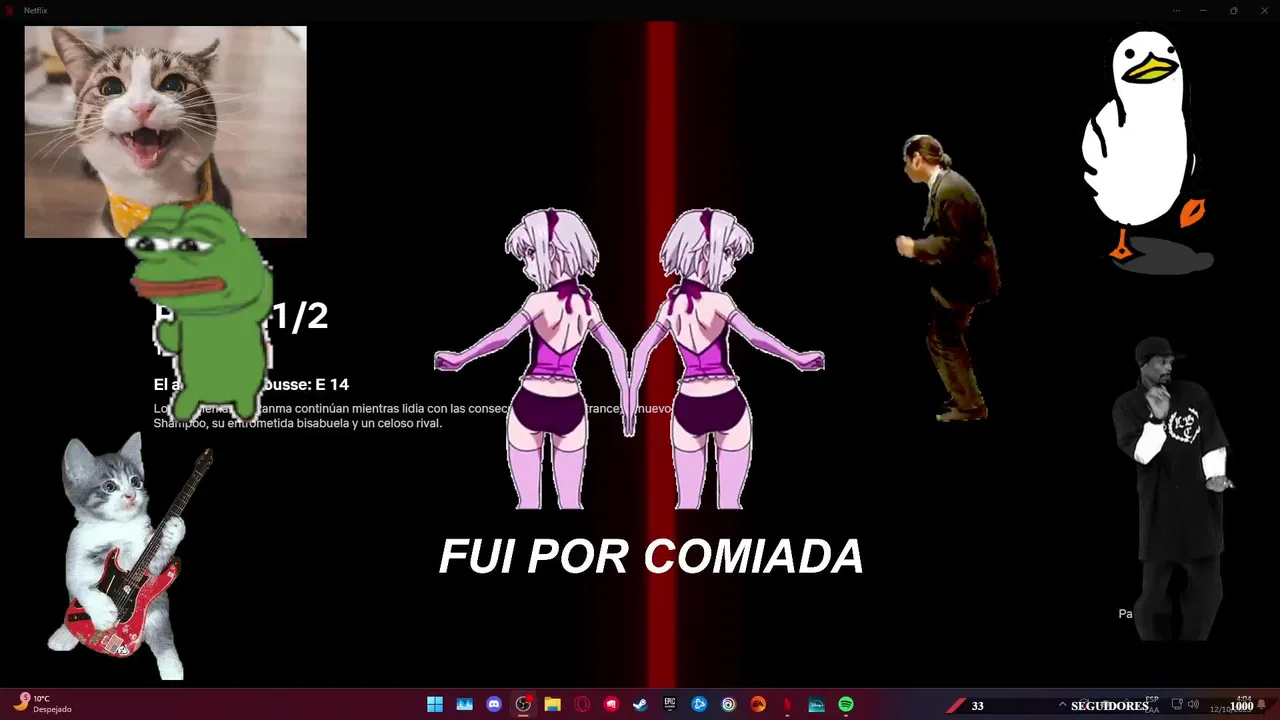
Task: Show hidden system tray icons
Action: click(x=1062, y=704)
